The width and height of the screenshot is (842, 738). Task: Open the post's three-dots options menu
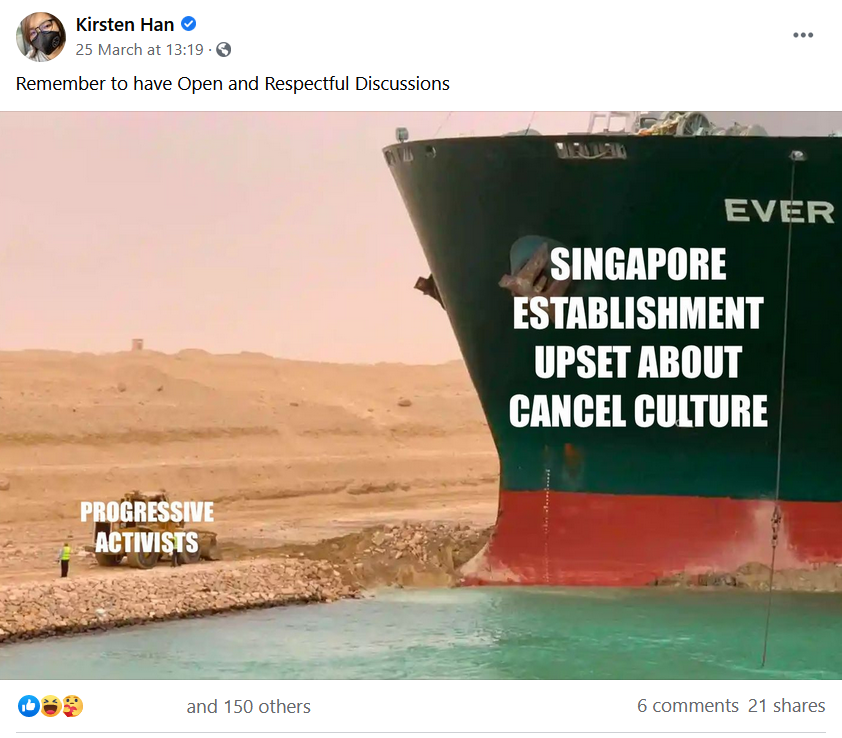(x=803, y=35)
